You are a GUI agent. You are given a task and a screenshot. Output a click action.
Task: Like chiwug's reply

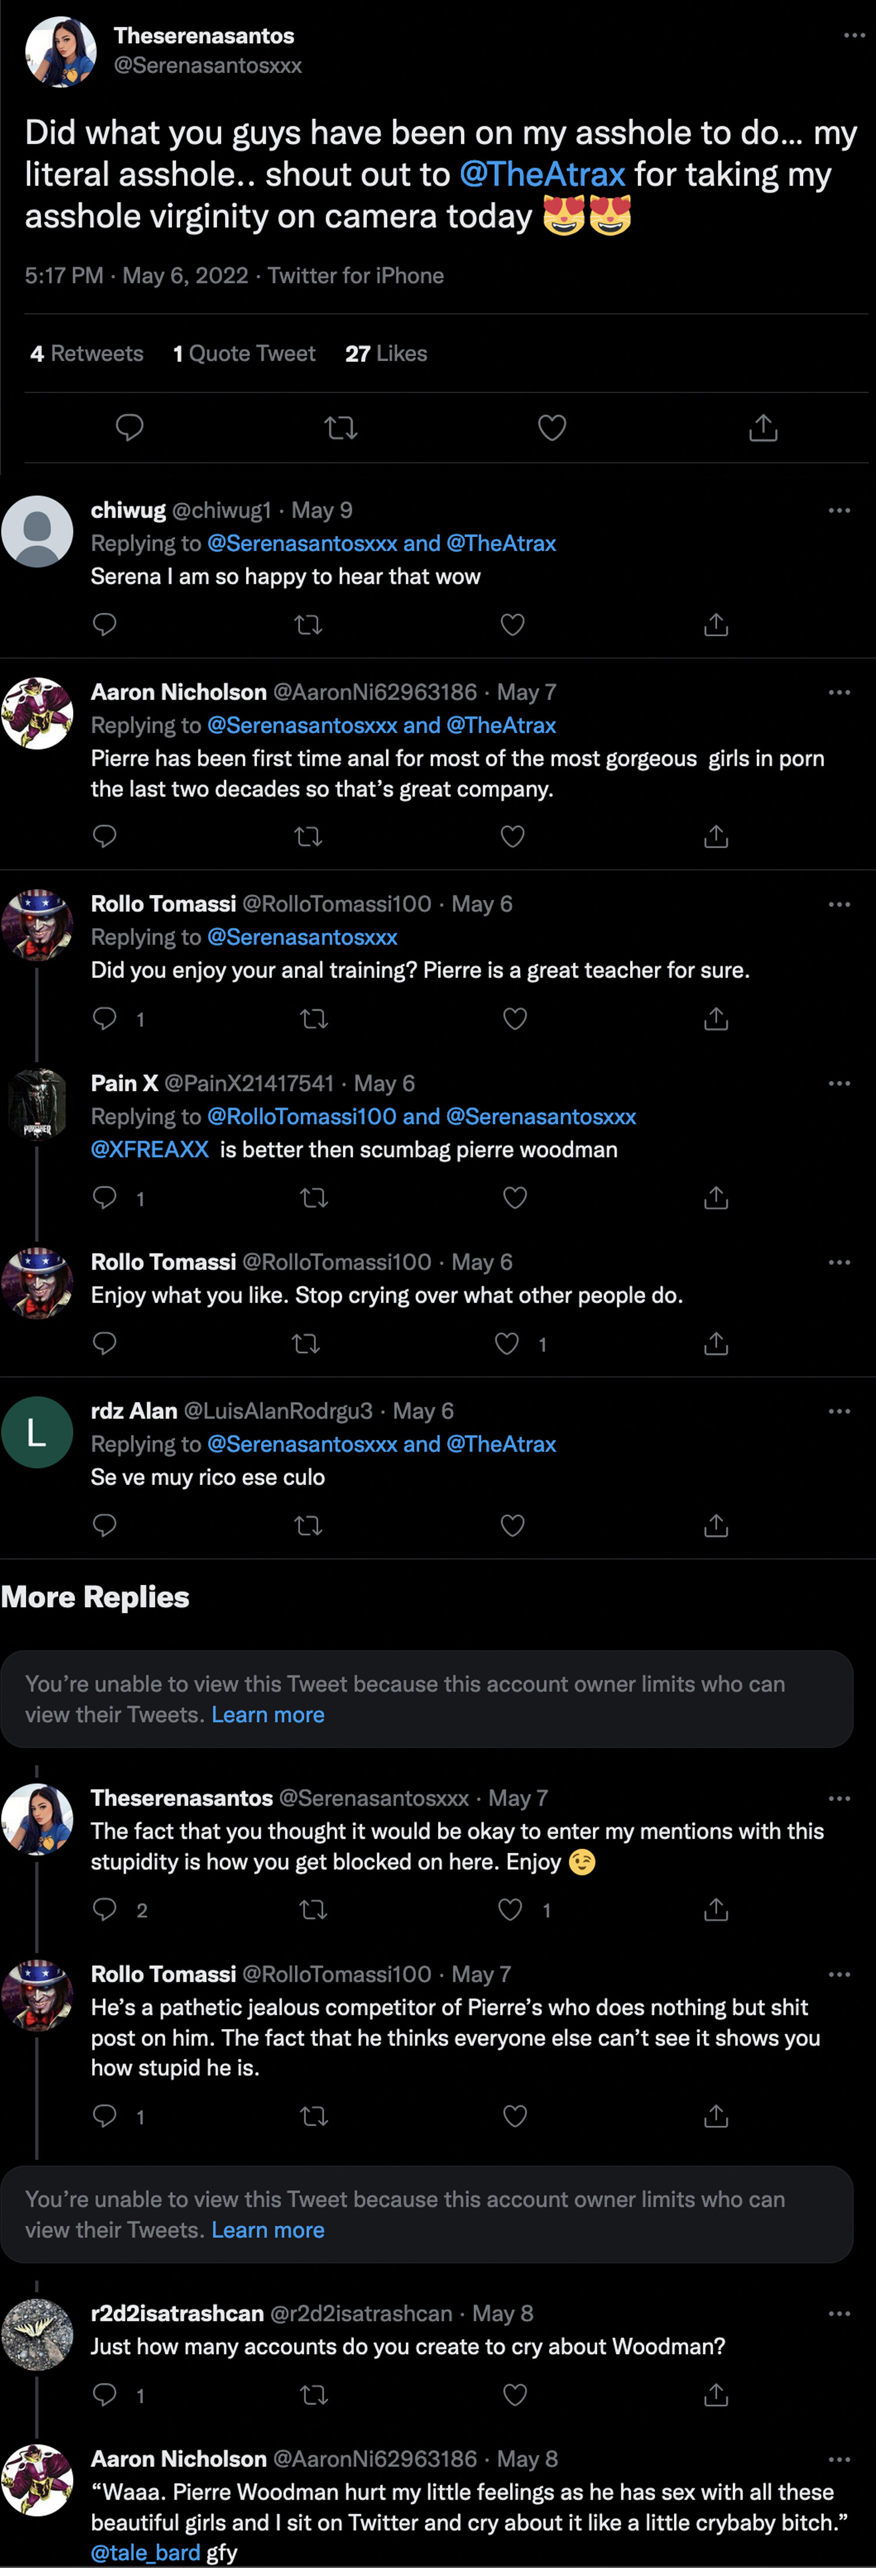click(512, 625)
